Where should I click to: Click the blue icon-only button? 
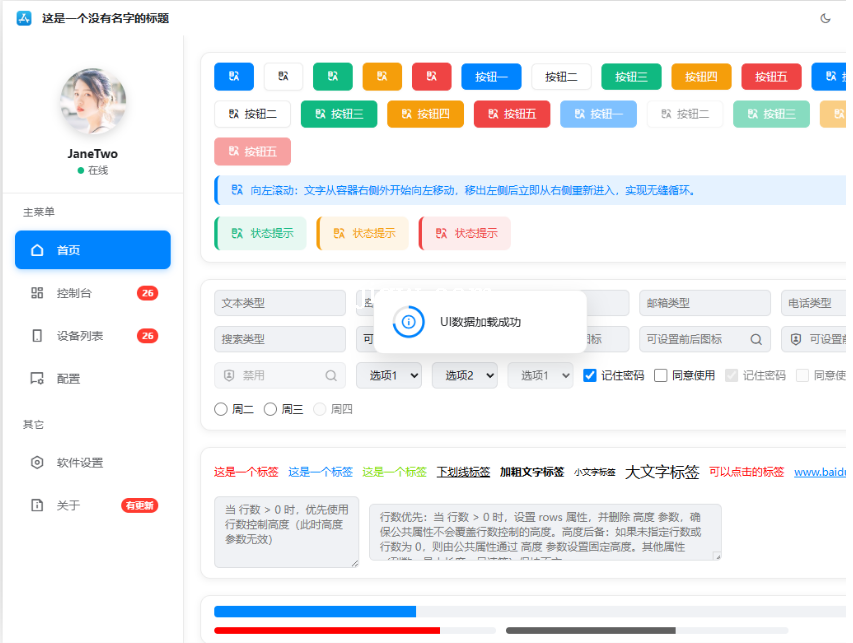coord(234,76)
